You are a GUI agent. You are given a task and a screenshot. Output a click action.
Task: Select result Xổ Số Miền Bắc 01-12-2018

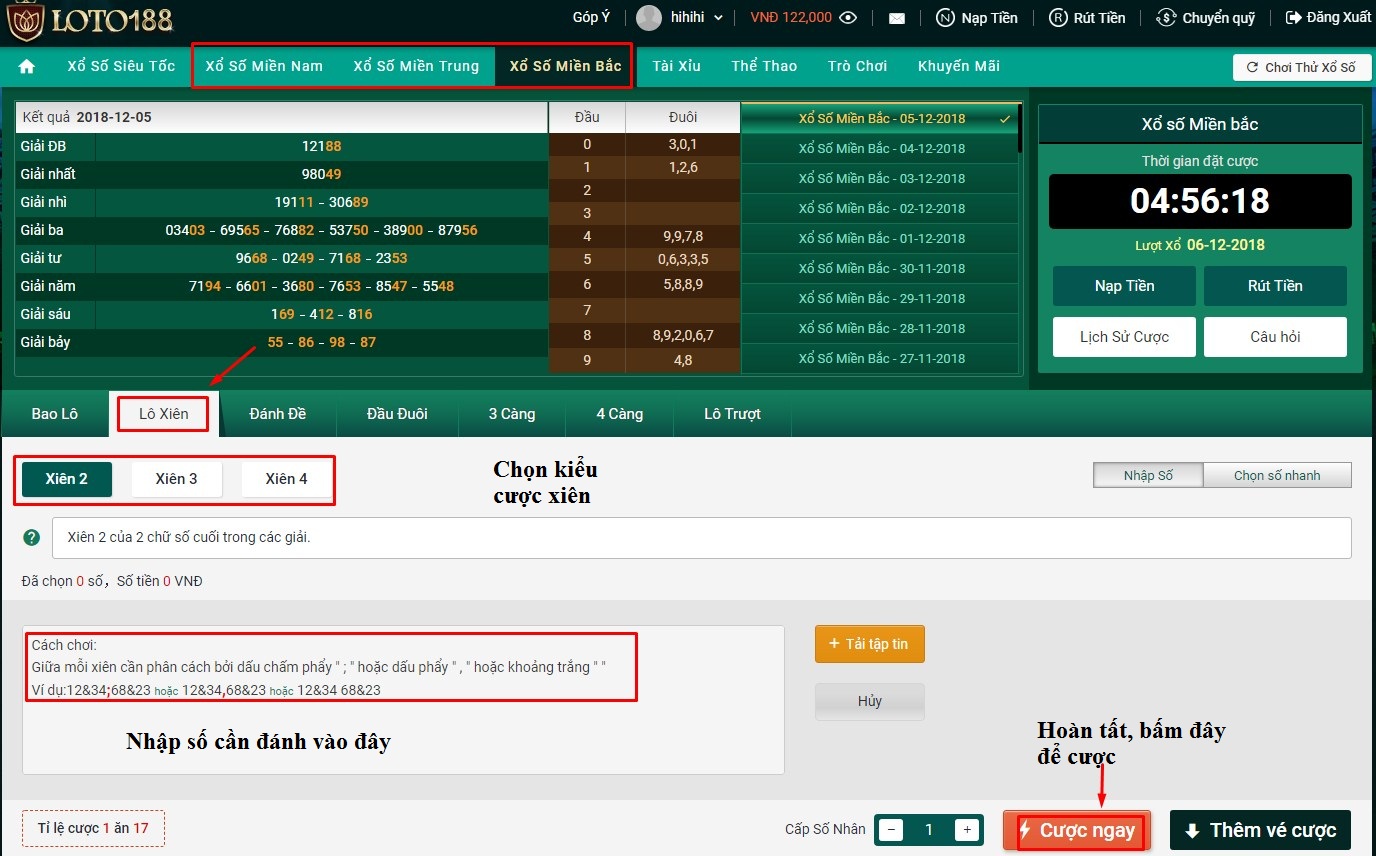(x=880, y=238)
